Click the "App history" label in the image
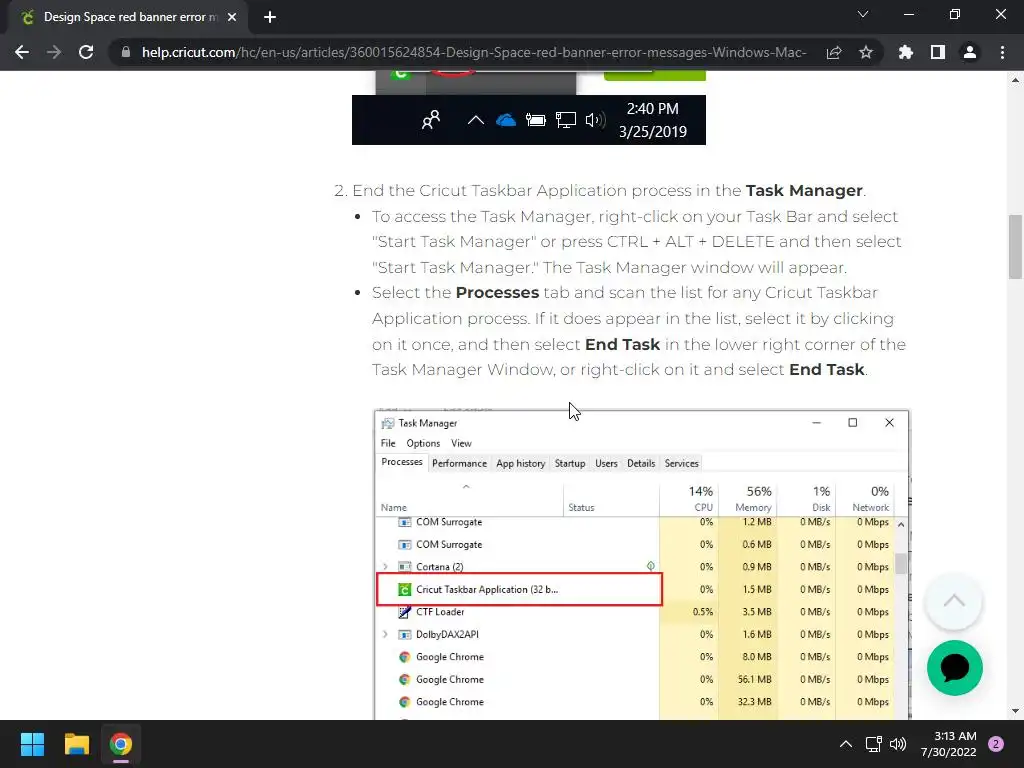1024x768 pixels. coord(520,463)
